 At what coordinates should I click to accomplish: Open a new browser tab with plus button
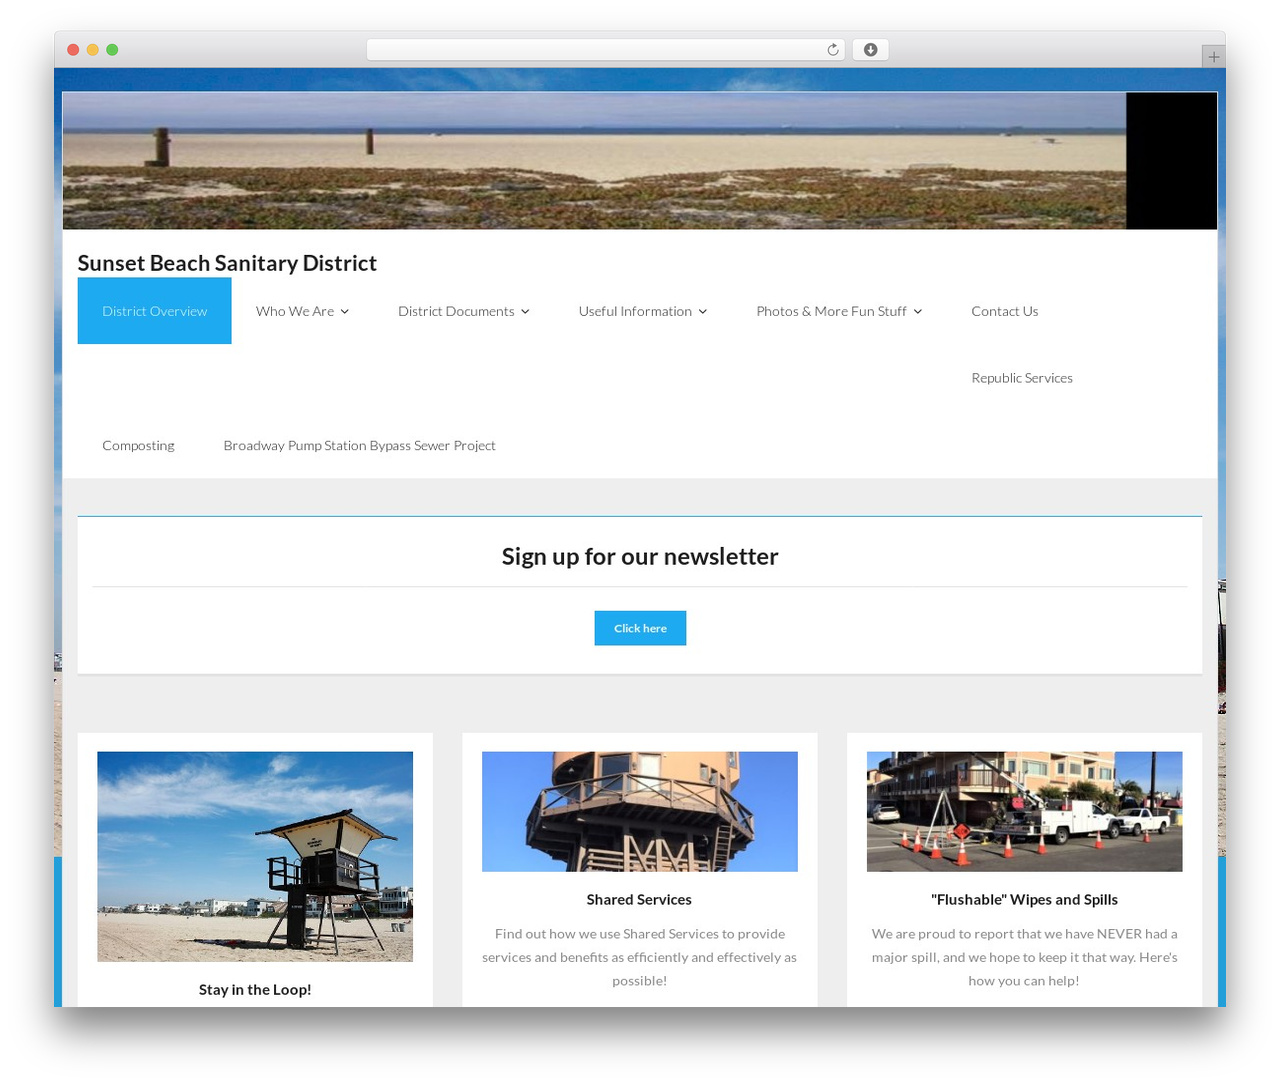1213,57
